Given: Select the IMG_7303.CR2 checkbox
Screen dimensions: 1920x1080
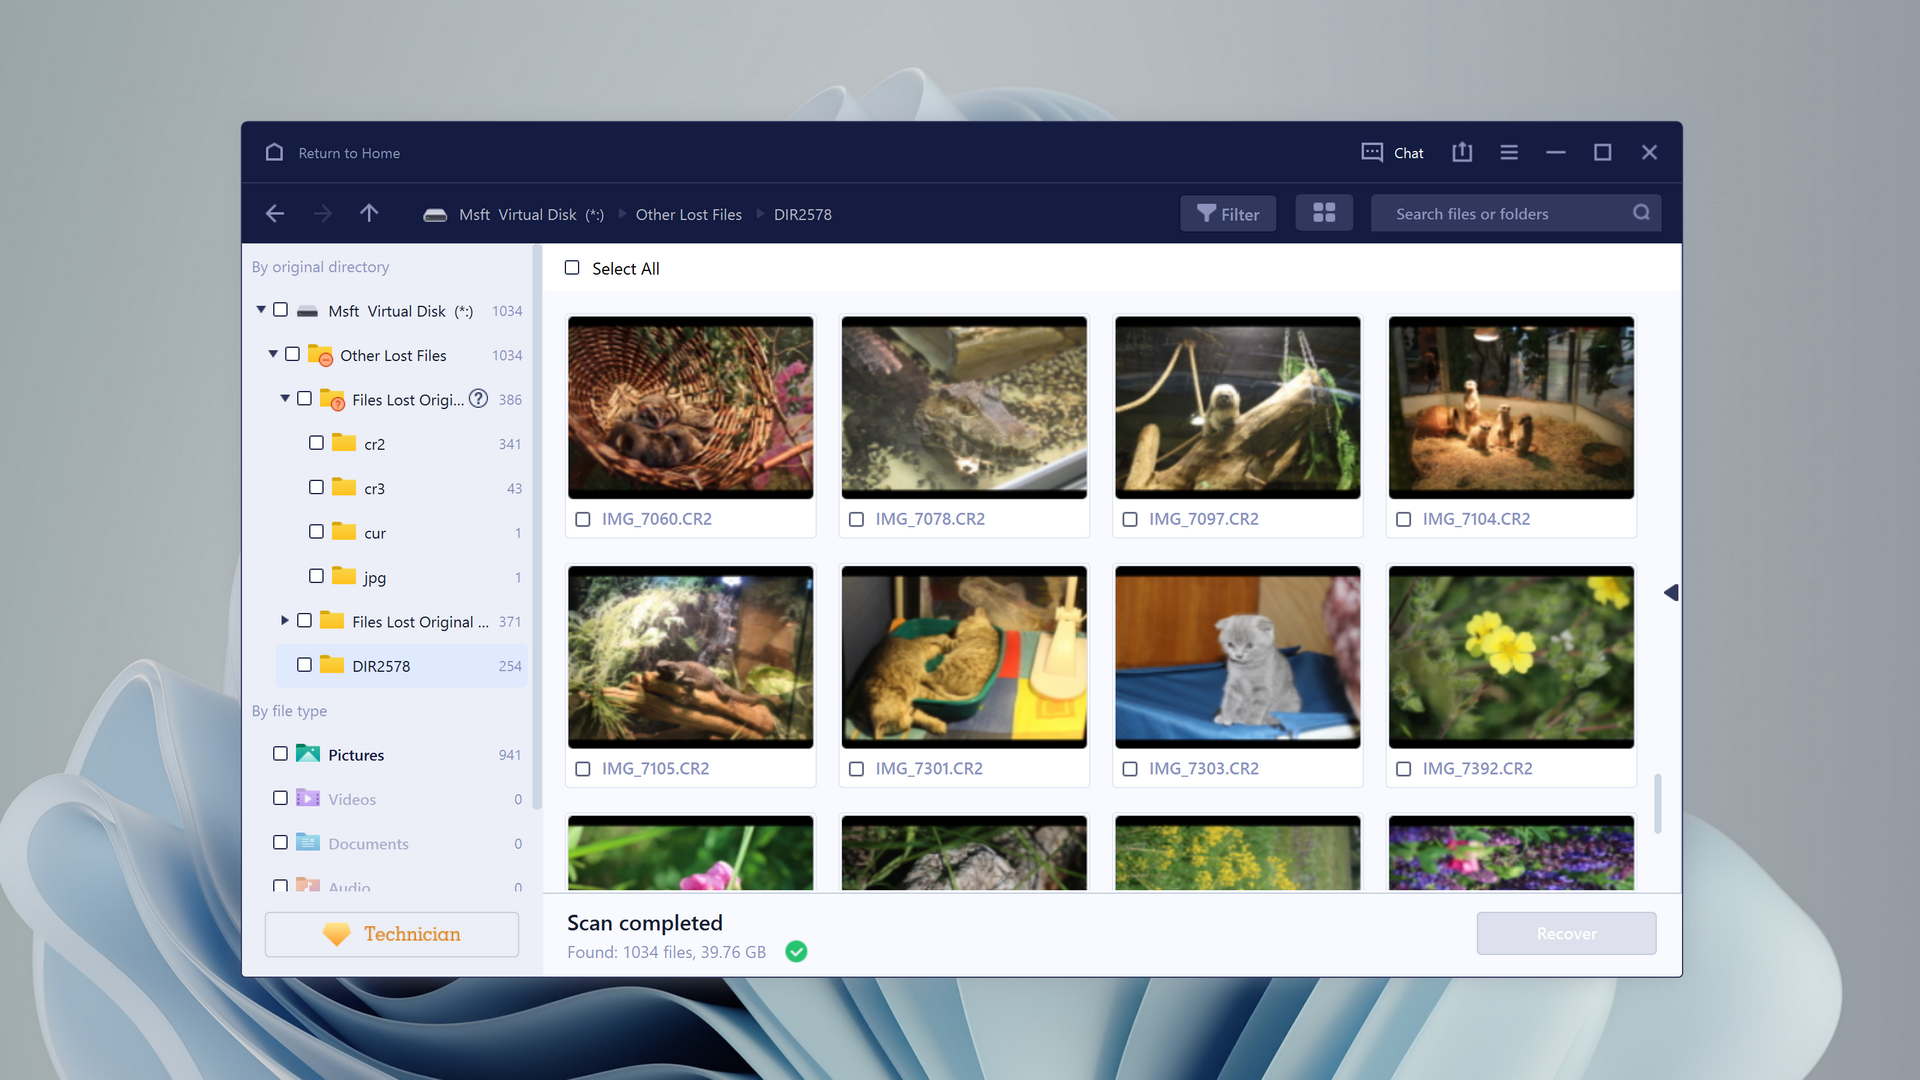Looking at the screenshot, I should click(x=1130, y=769).
